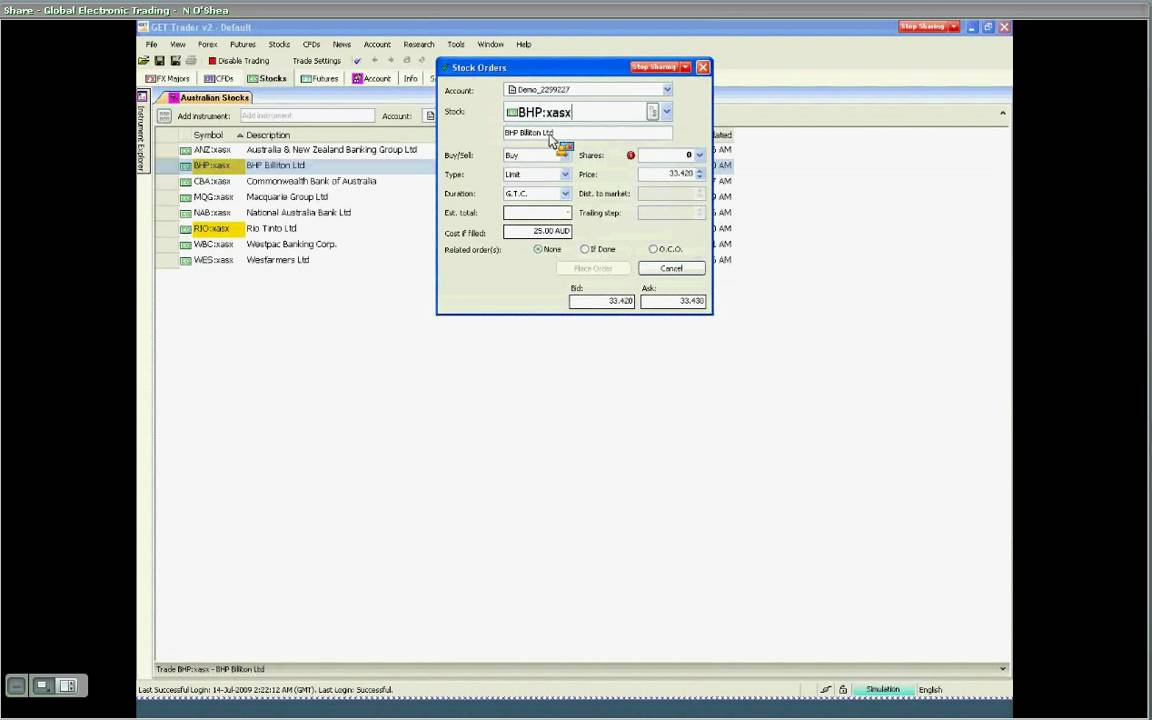Click the WBC:xasx row icon
Screen dimensions: 1152x720
pos(186,245)
